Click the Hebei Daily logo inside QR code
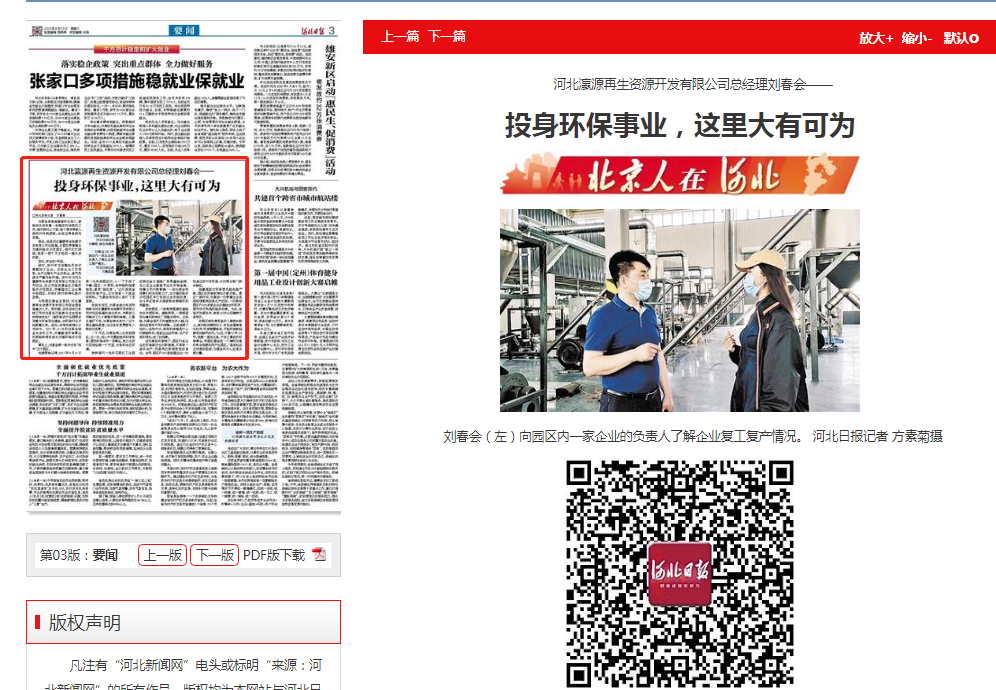Screen dimensions: 996x690 pos(679,573)
